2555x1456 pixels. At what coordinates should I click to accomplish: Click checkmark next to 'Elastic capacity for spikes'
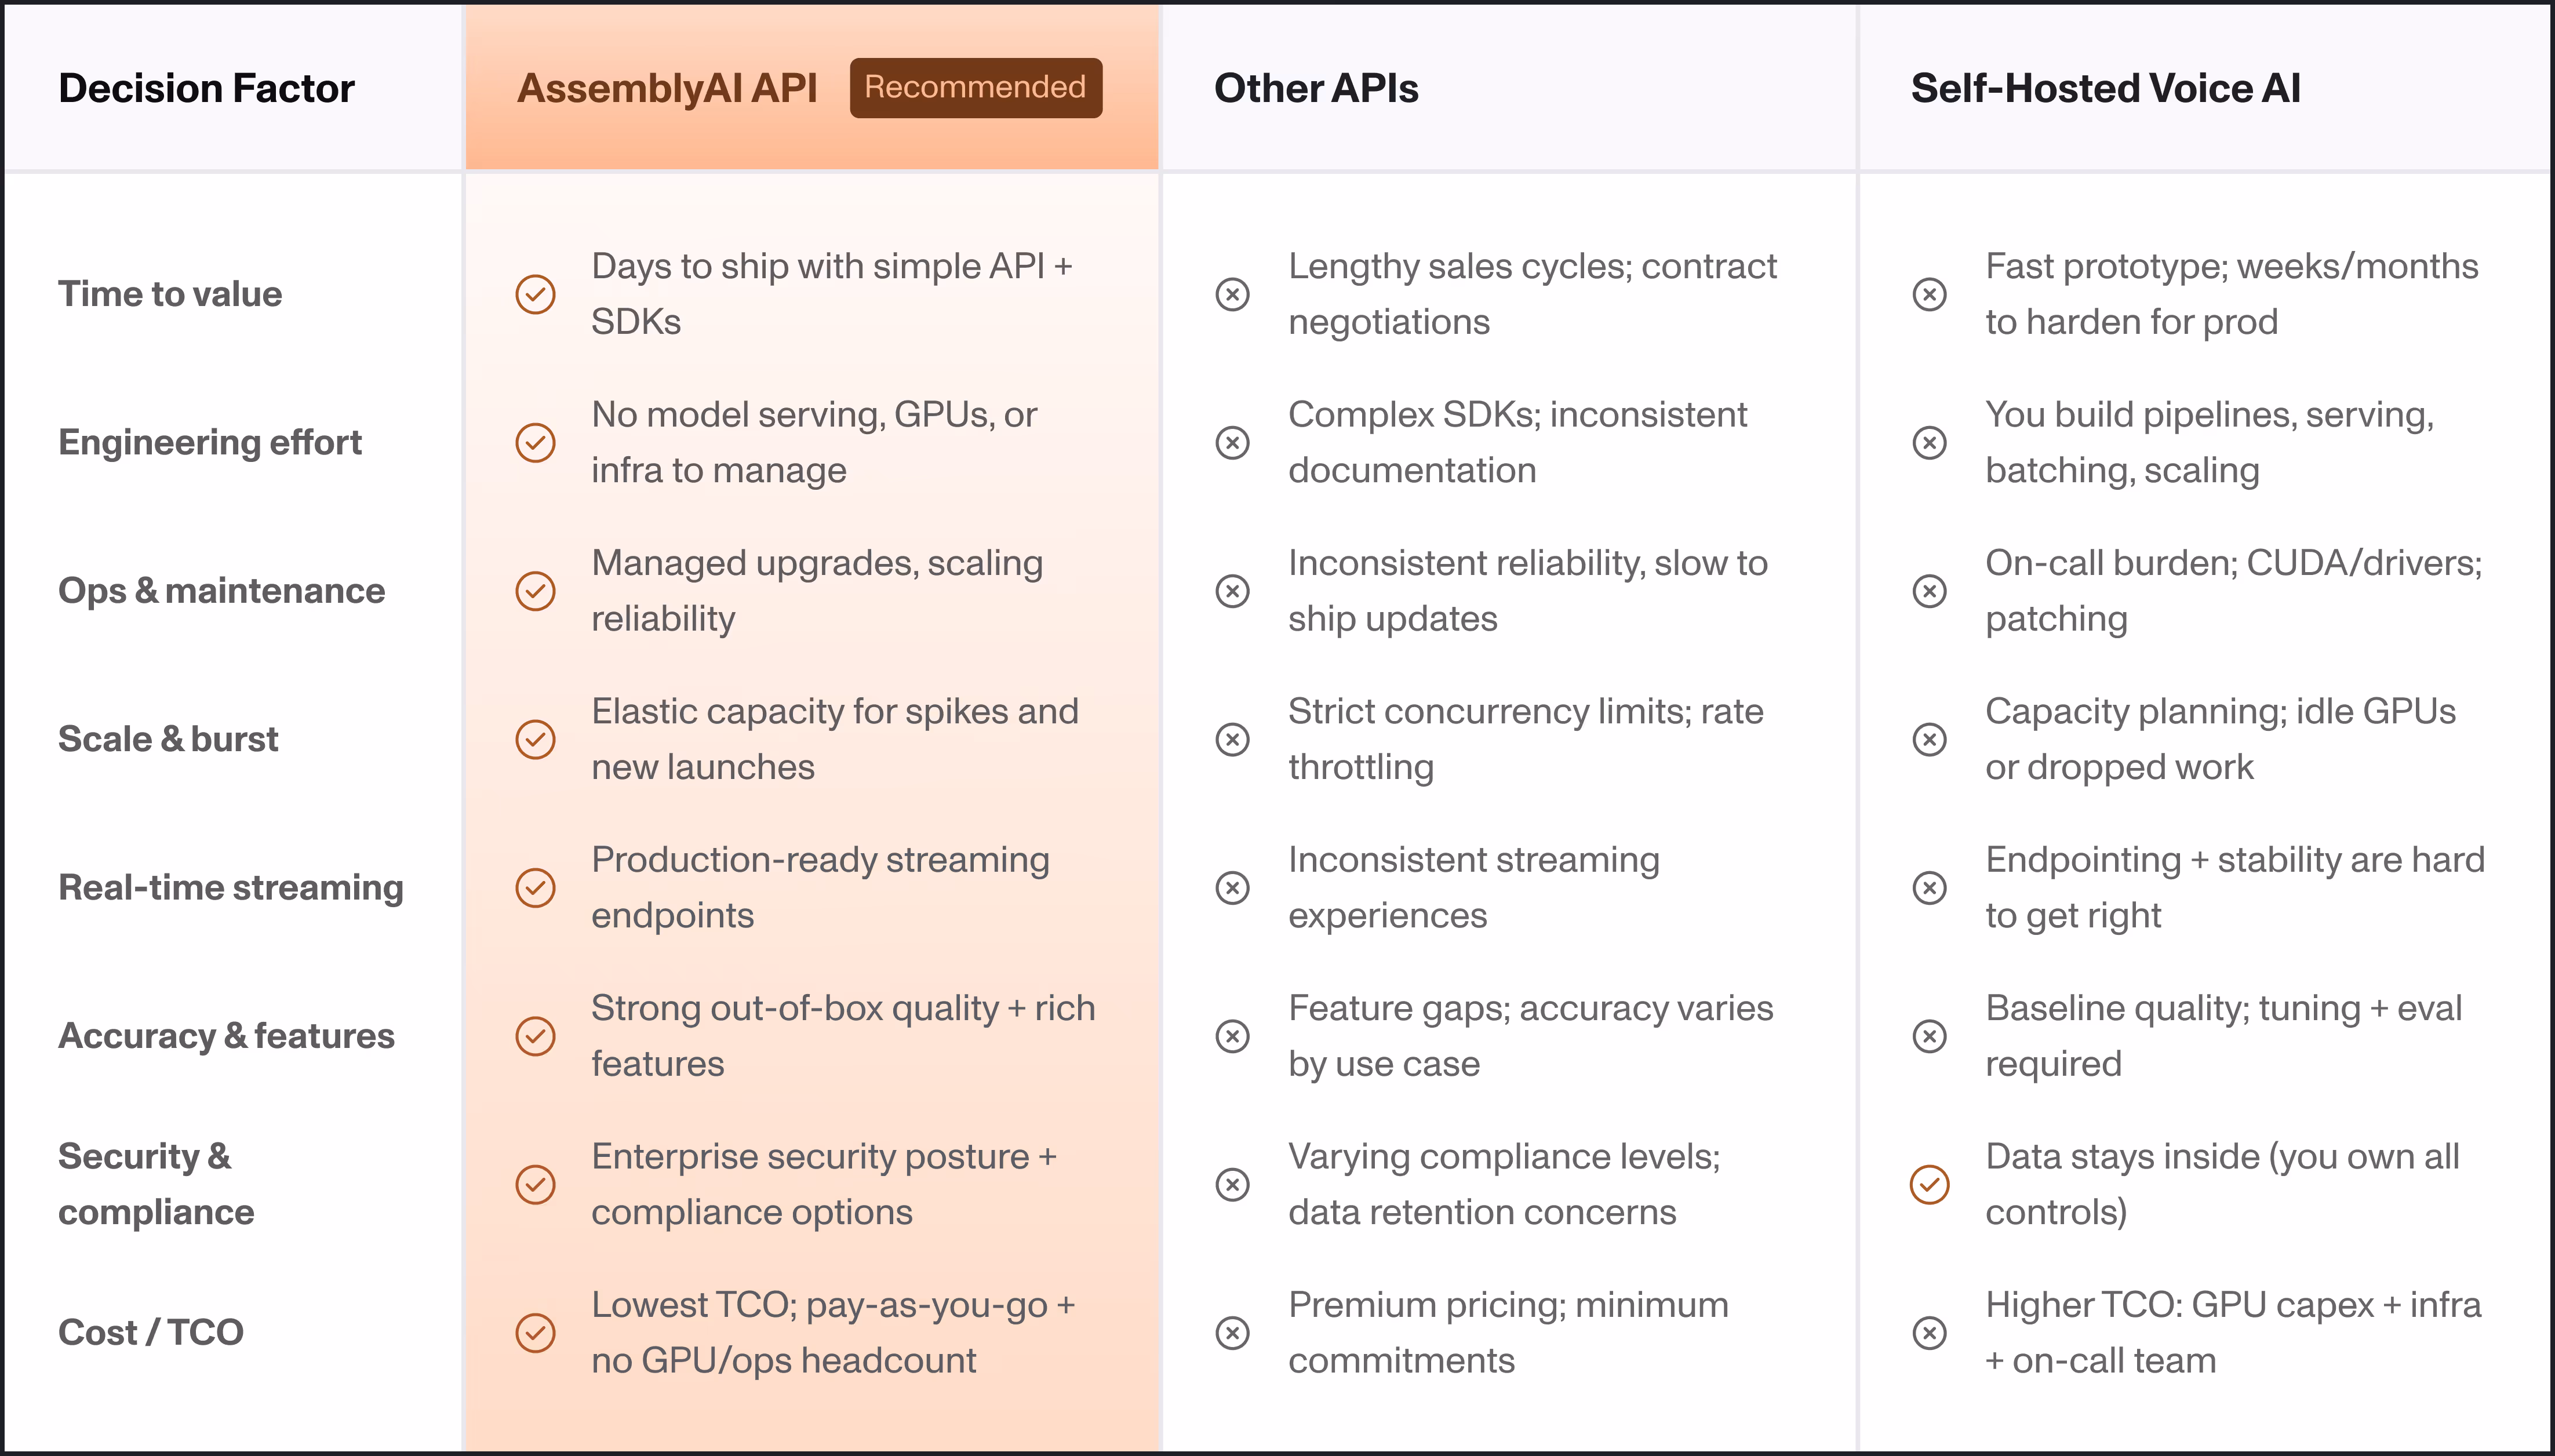[x=535, y=739]
